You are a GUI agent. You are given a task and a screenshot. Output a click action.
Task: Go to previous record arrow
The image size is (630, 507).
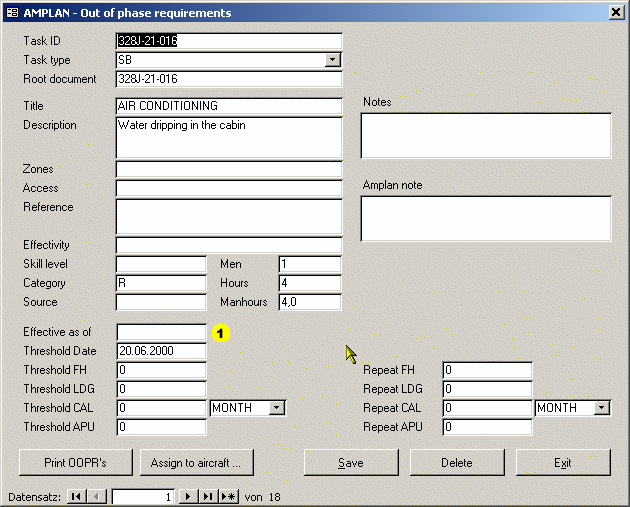click(96, 496)
